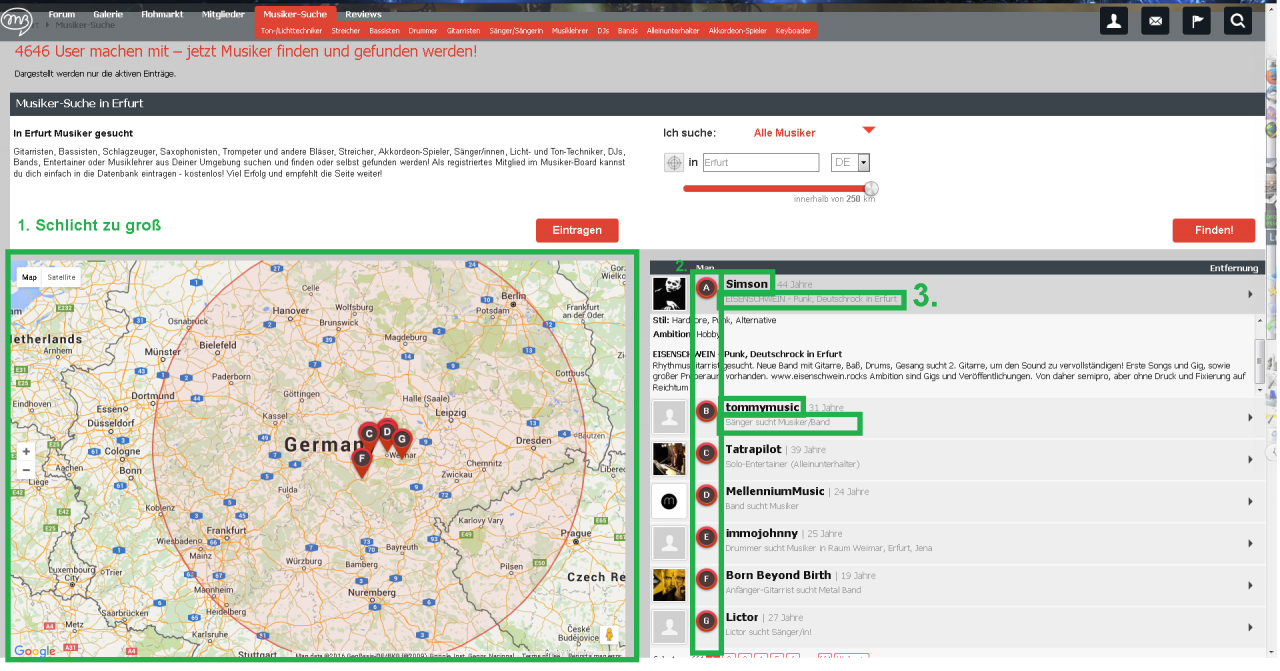This screenshot has height=671, width=1280.
Task: Expand MellenniumMusic's entry with arrow
Action: click(1250, 501)
